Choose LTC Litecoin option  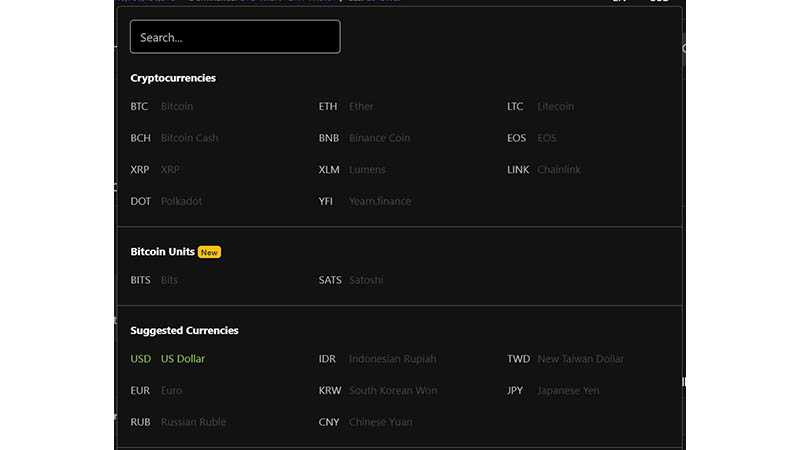[x=540, y=106]
